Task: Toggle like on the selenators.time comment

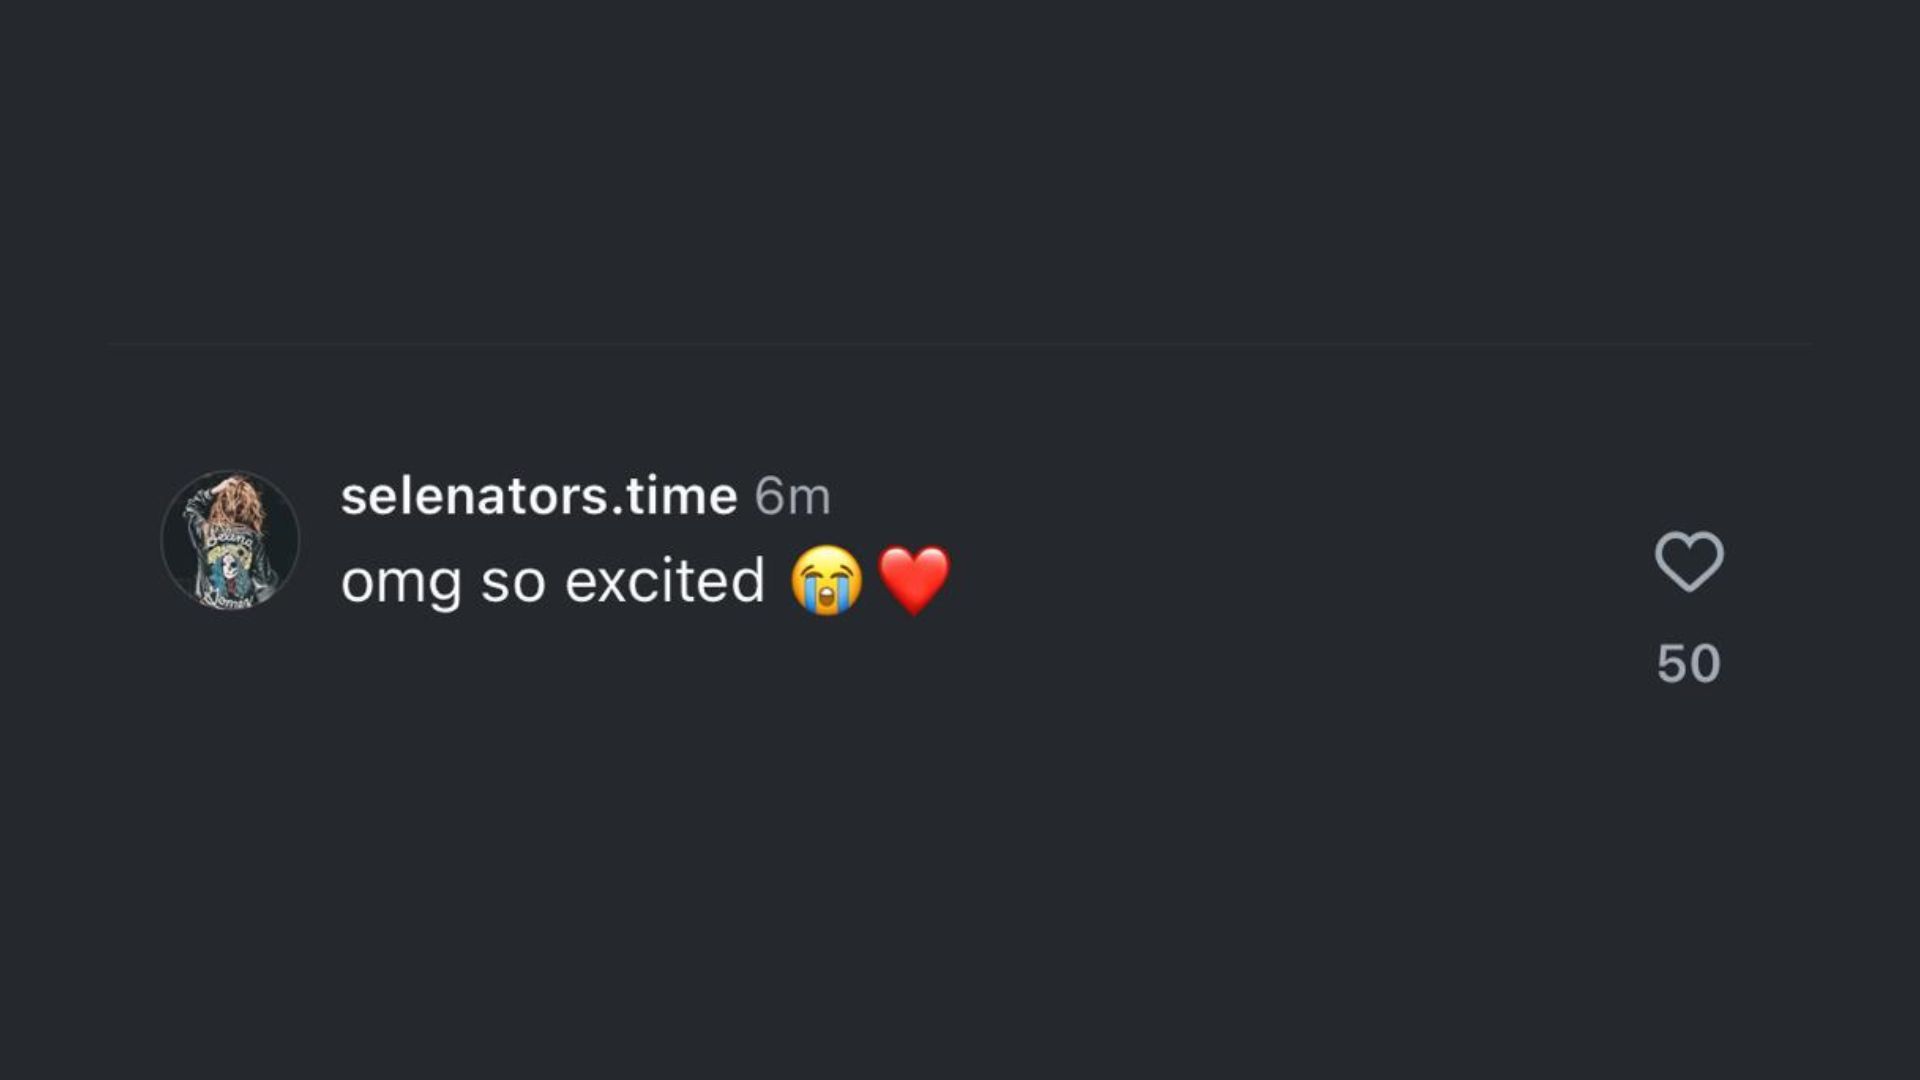Action: point(1689,562)
